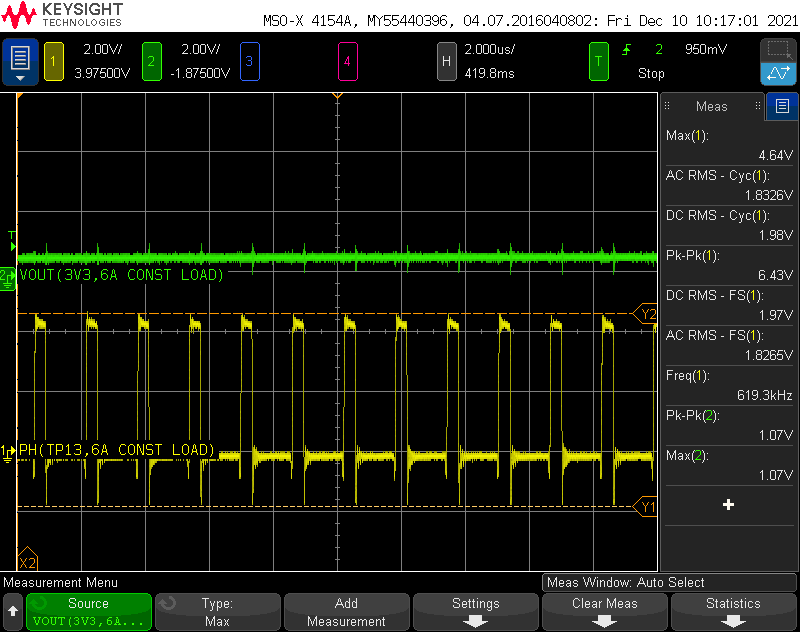The width and height of the screenshot is (800, 632).
Task: Select the Freq(1) measurement
Action: click(x=729, y=386)
